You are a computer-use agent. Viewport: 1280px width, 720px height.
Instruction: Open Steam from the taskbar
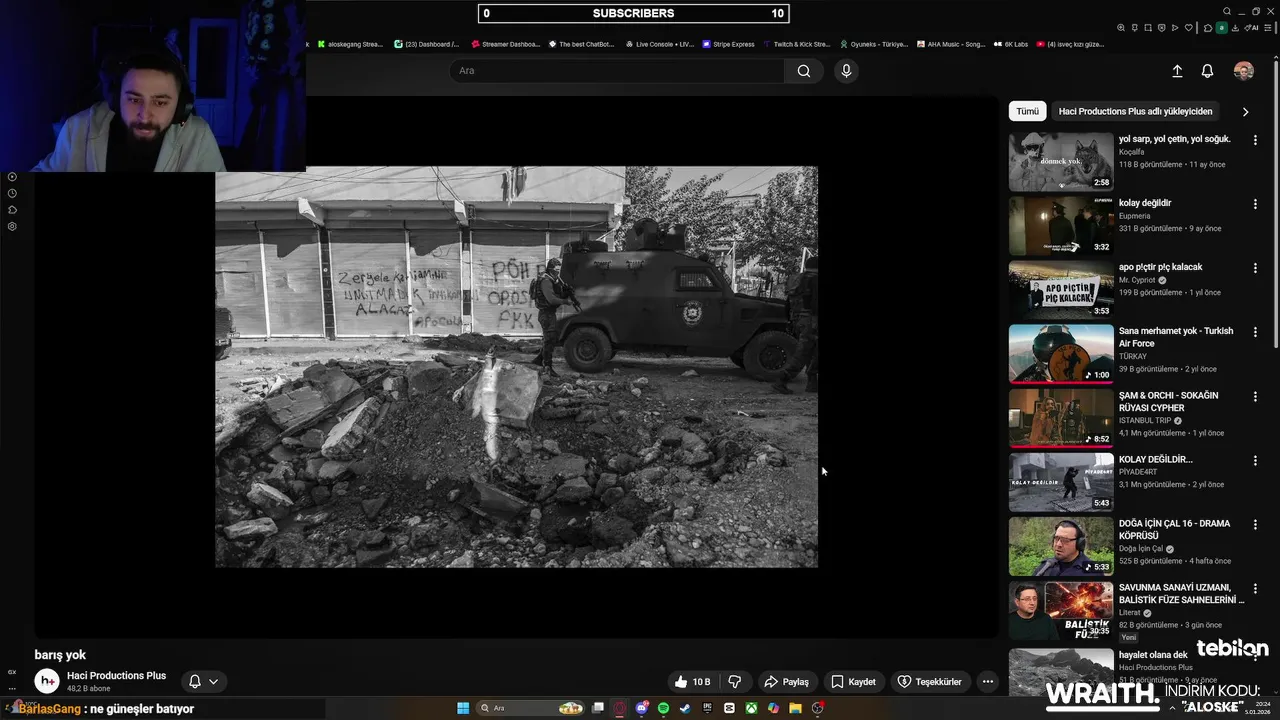[685, 708]
